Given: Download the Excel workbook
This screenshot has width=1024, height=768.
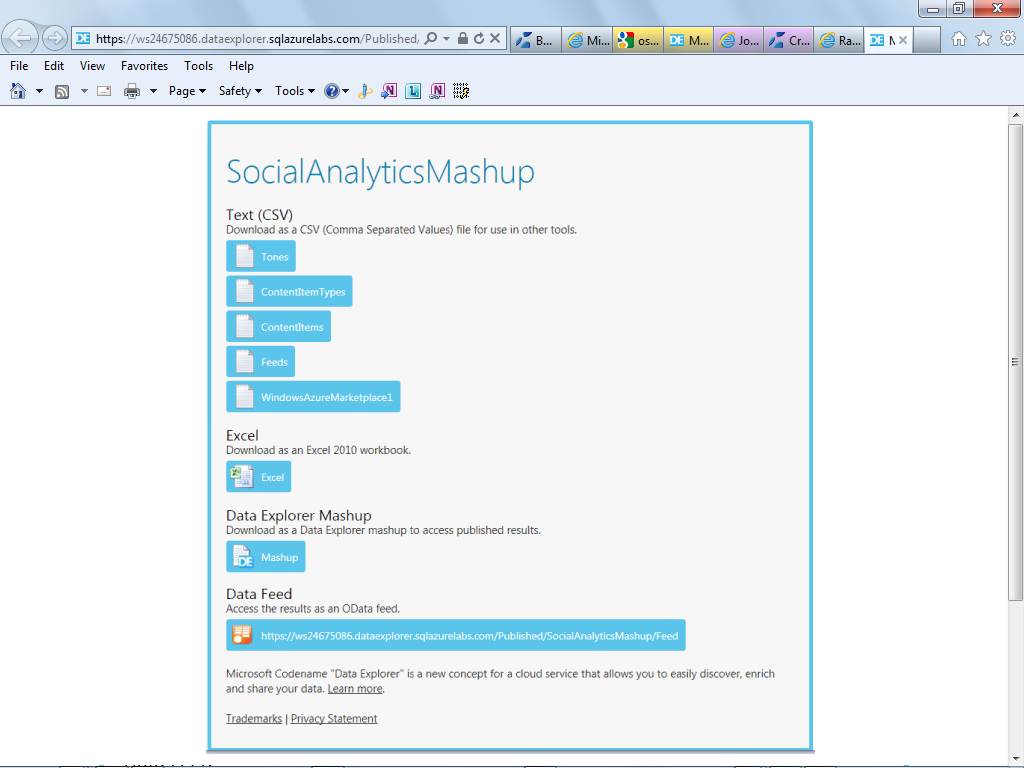Looking at the screenshot, I should (x=259, y=477).
